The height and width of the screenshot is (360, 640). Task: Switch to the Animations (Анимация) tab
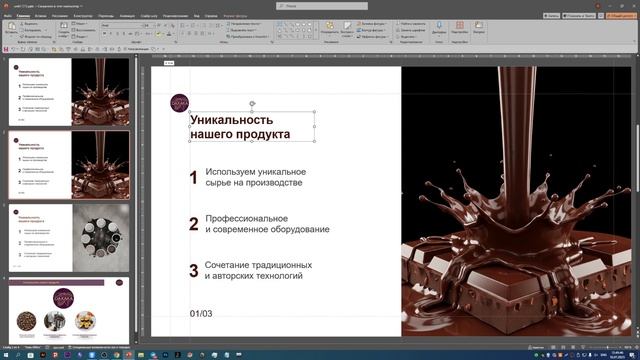(x=127, y=16)
